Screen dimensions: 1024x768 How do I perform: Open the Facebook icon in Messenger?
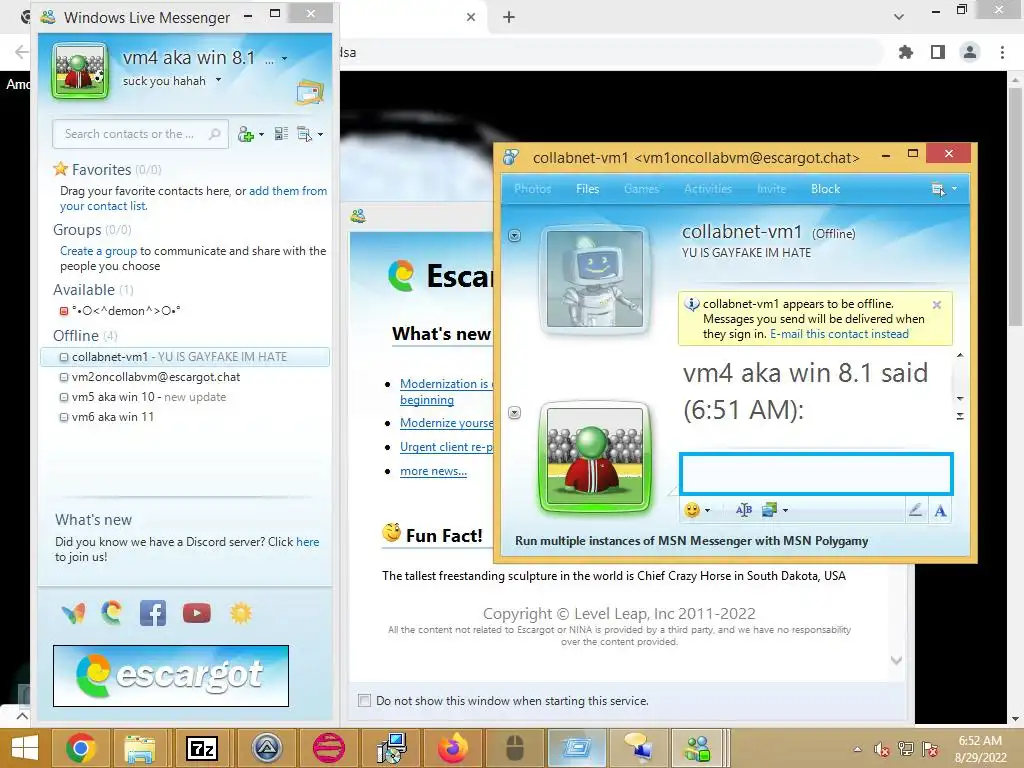click(x=153, y=613)
